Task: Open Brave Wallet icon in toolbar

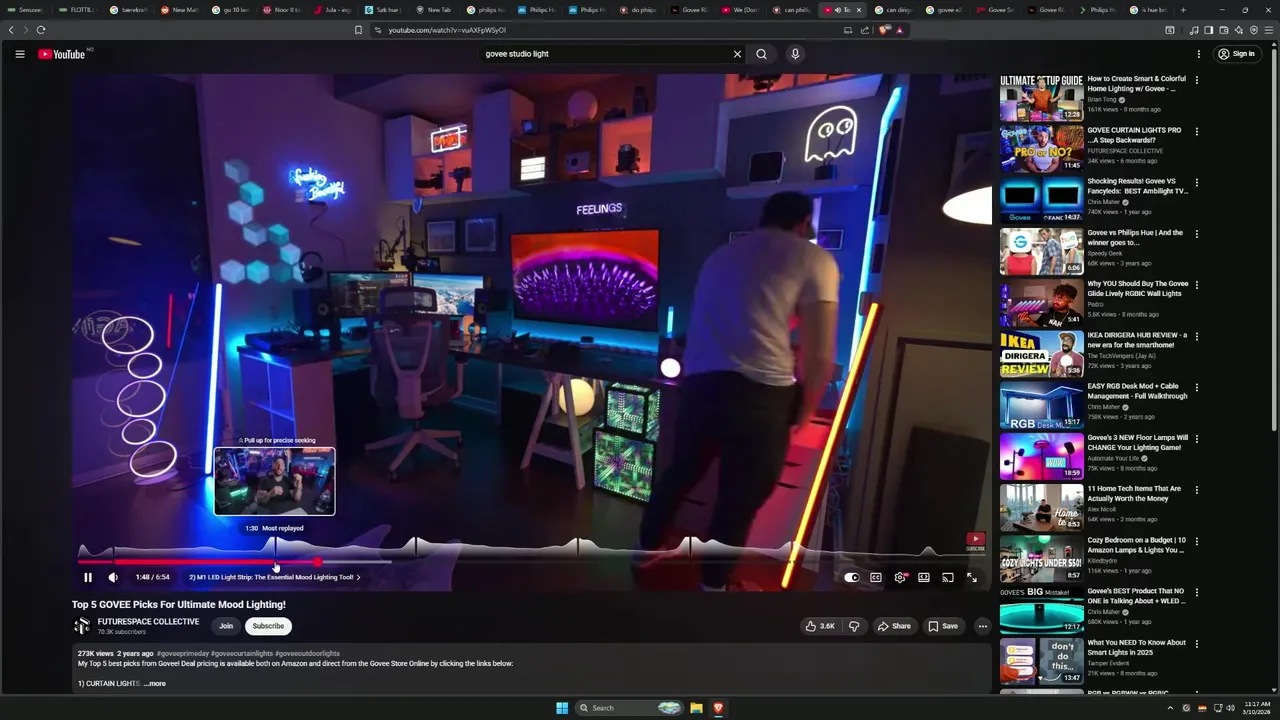Action: tap(1223, 30)
